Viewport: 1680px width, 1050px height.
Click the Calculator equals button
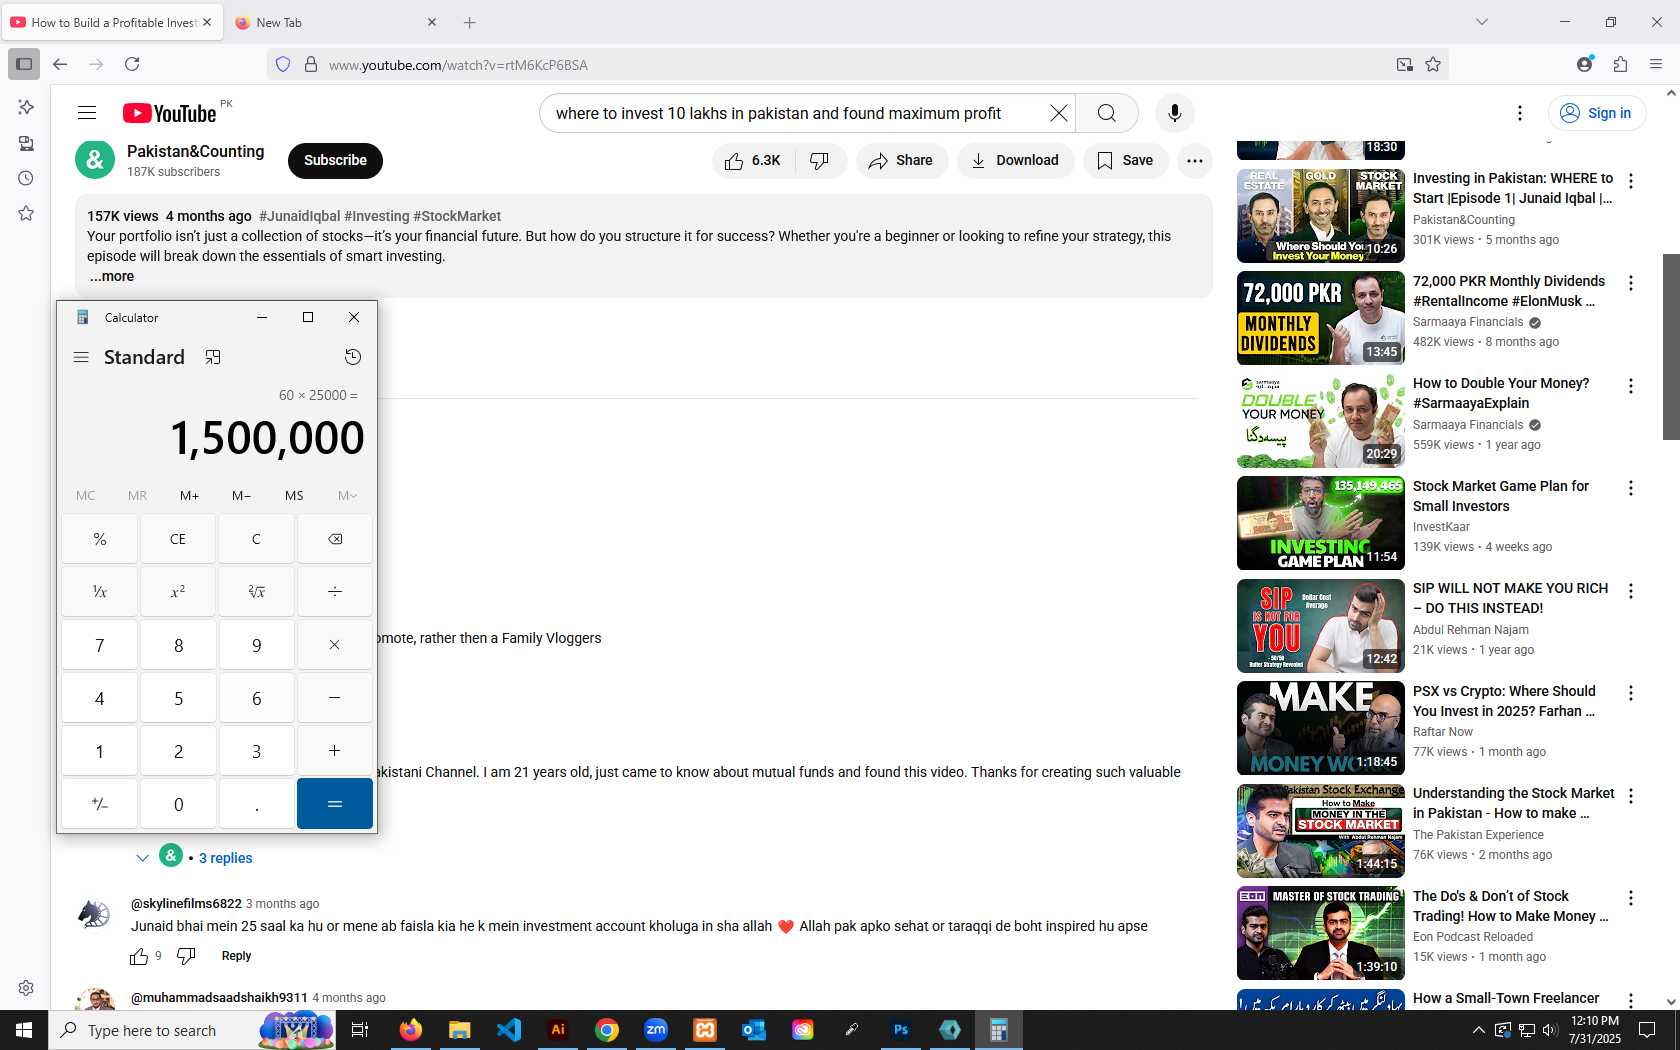point(335,804)
